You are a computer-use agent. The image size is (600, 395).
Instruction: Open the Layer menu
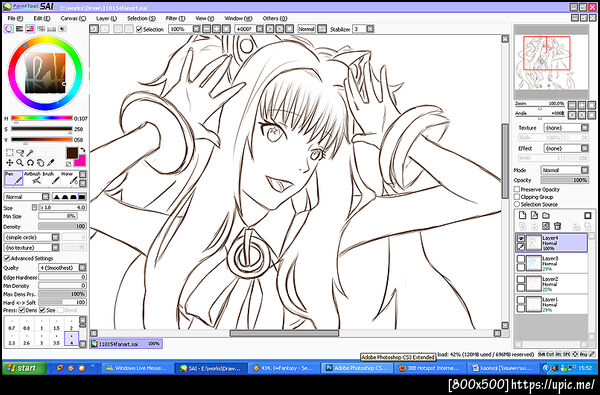click(106, 18)
